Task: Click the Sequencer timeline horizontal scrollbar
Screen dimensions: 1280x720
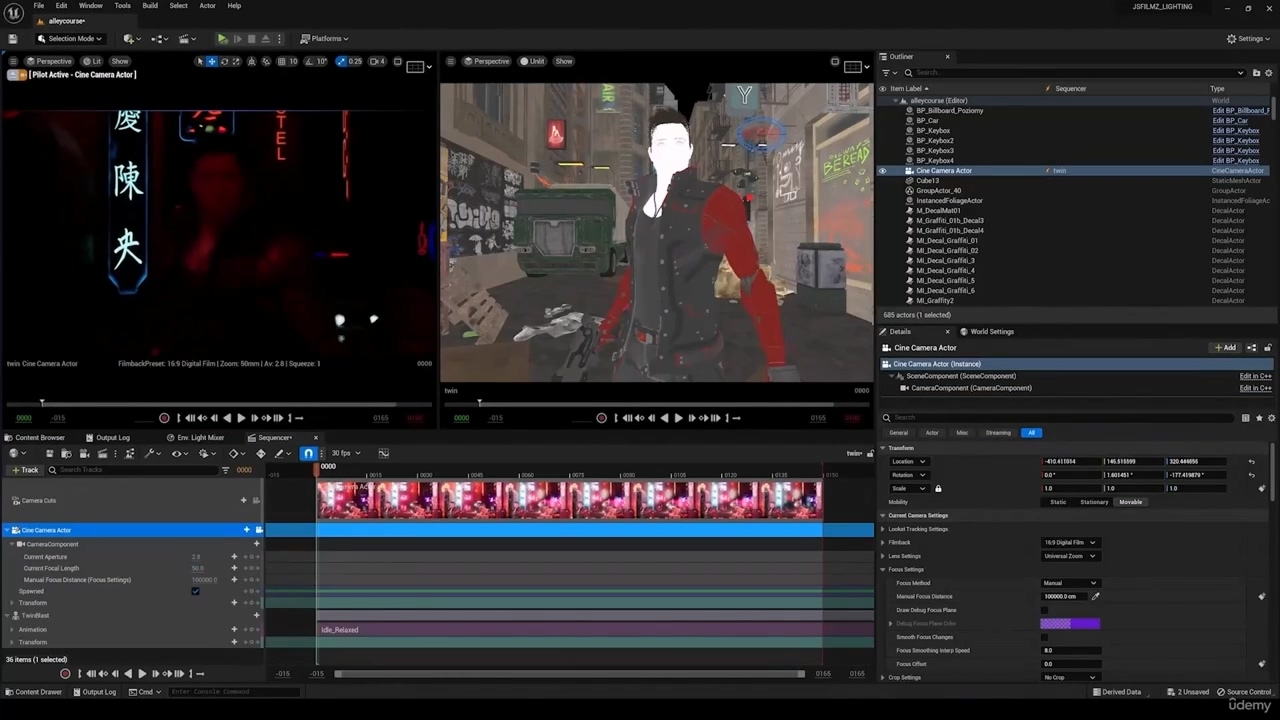Action: pyautogui.click(x=569, y=674)
